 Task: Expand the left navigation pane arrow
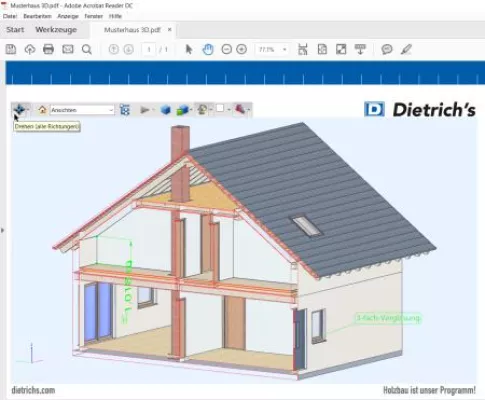(2, 230)
